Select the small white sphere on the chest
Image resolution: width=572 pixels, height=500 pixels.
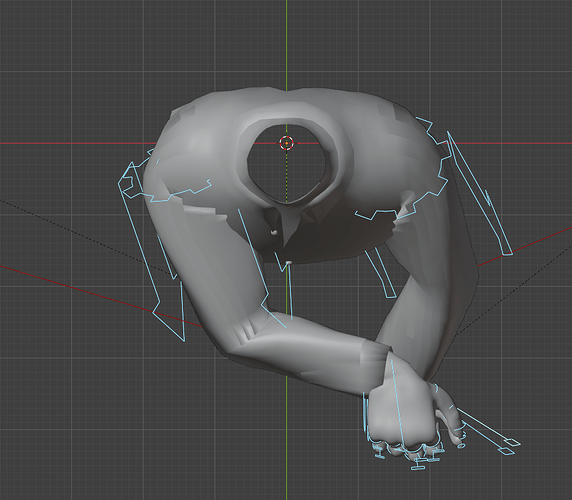click(274, 232)
